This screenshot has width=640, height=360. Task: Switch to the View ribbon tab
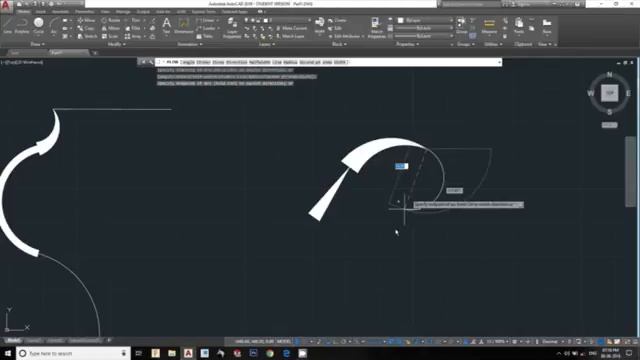pyautogui.click(x=105, y=11)
